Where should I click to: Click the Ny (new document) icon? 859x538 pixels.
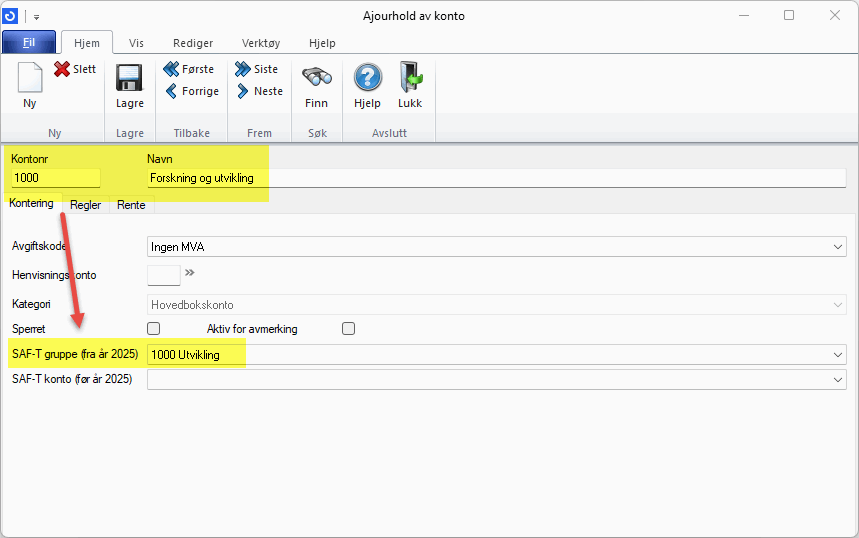tap(30, 80)
